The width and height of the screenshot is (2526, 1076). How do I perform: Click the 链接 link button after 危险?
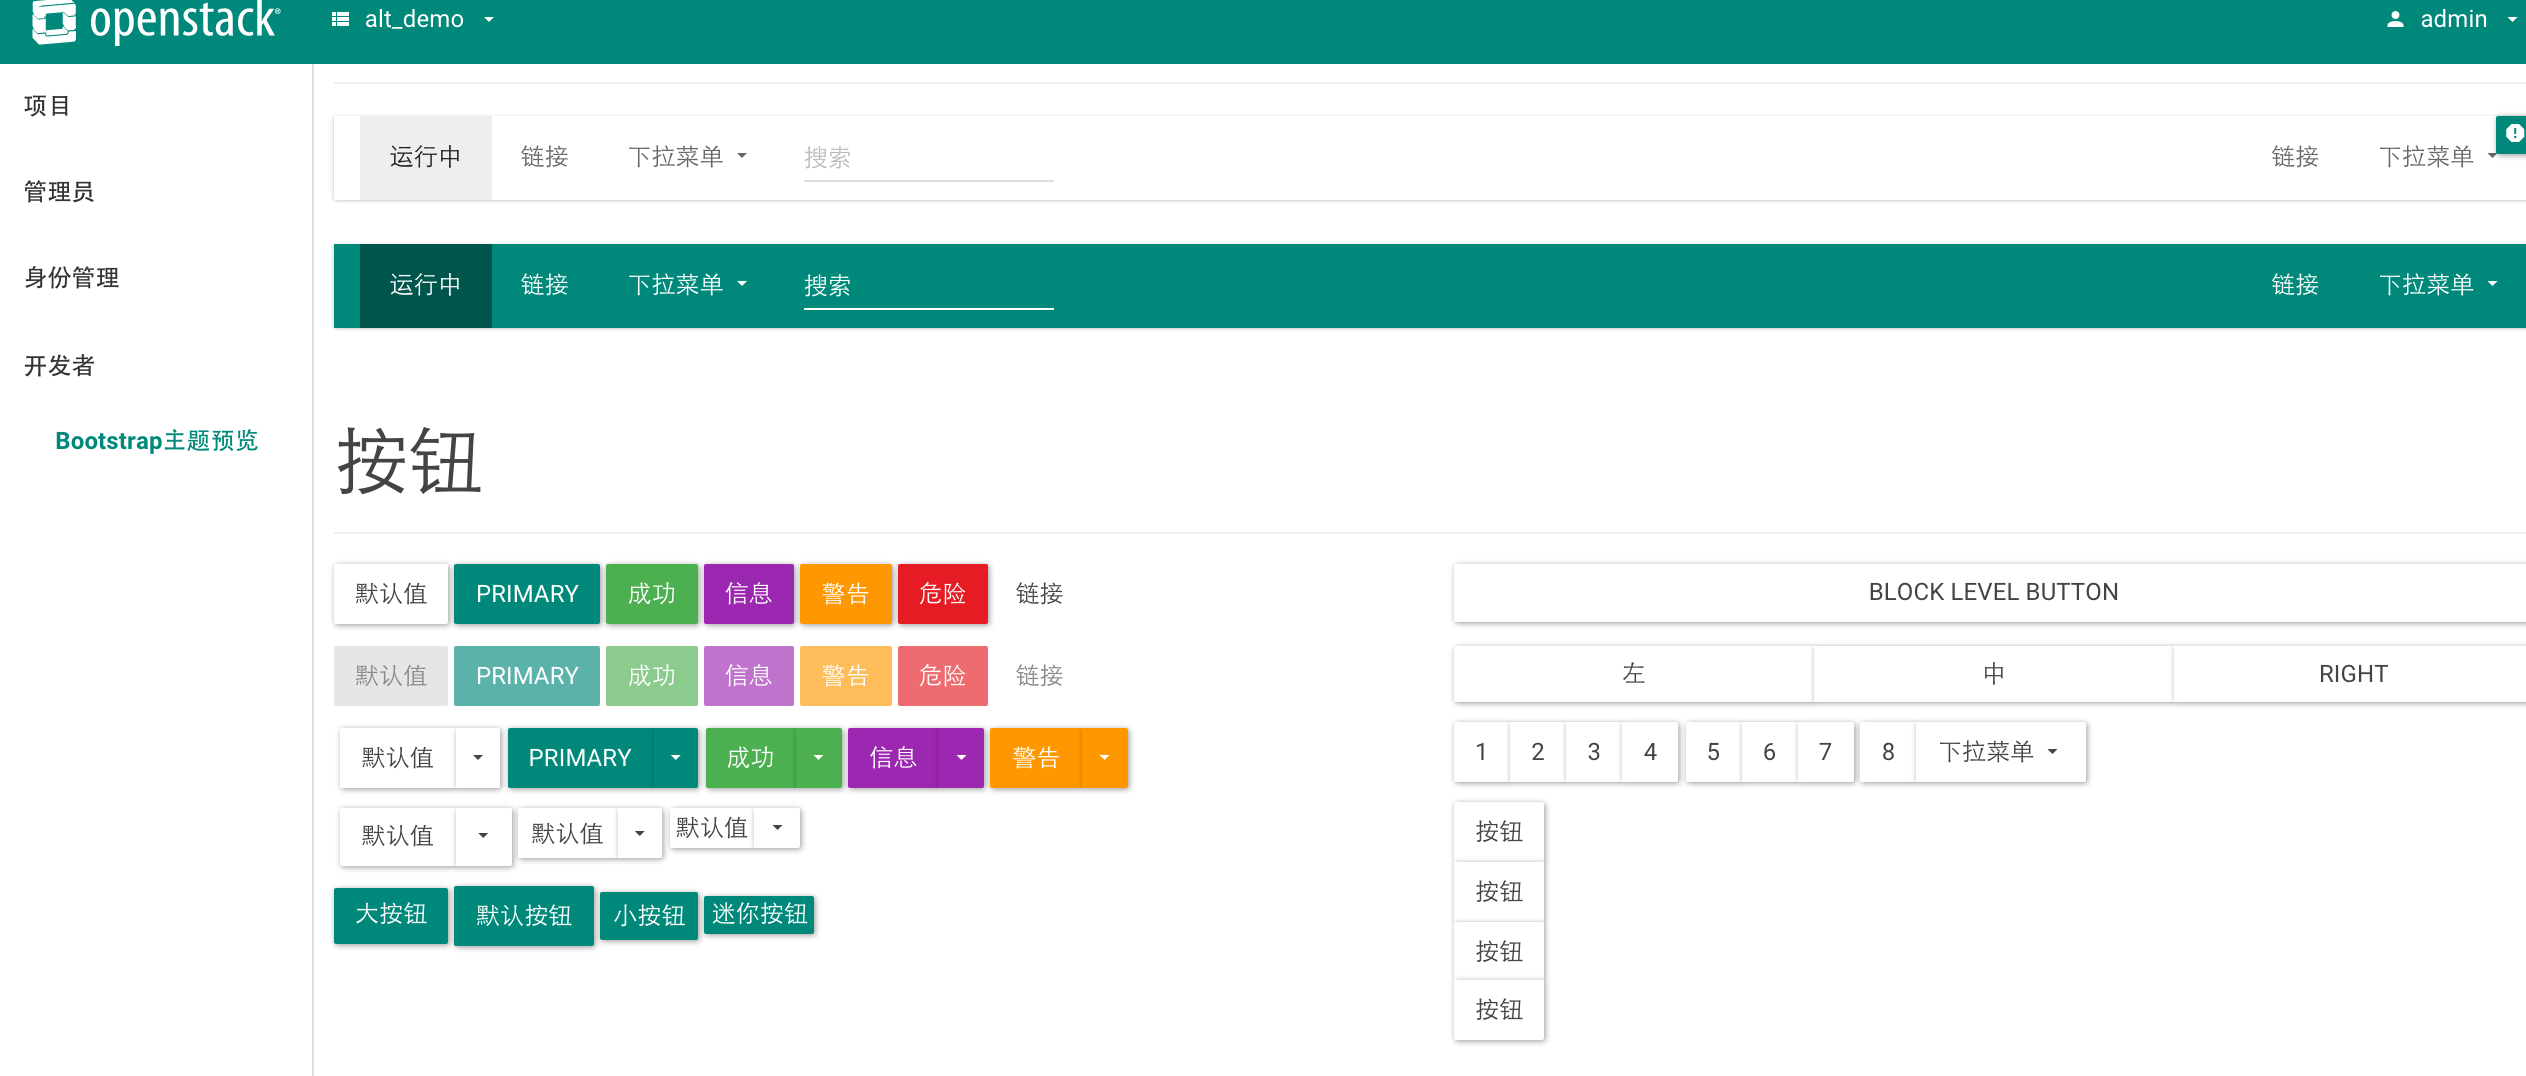click(1039, 594)
